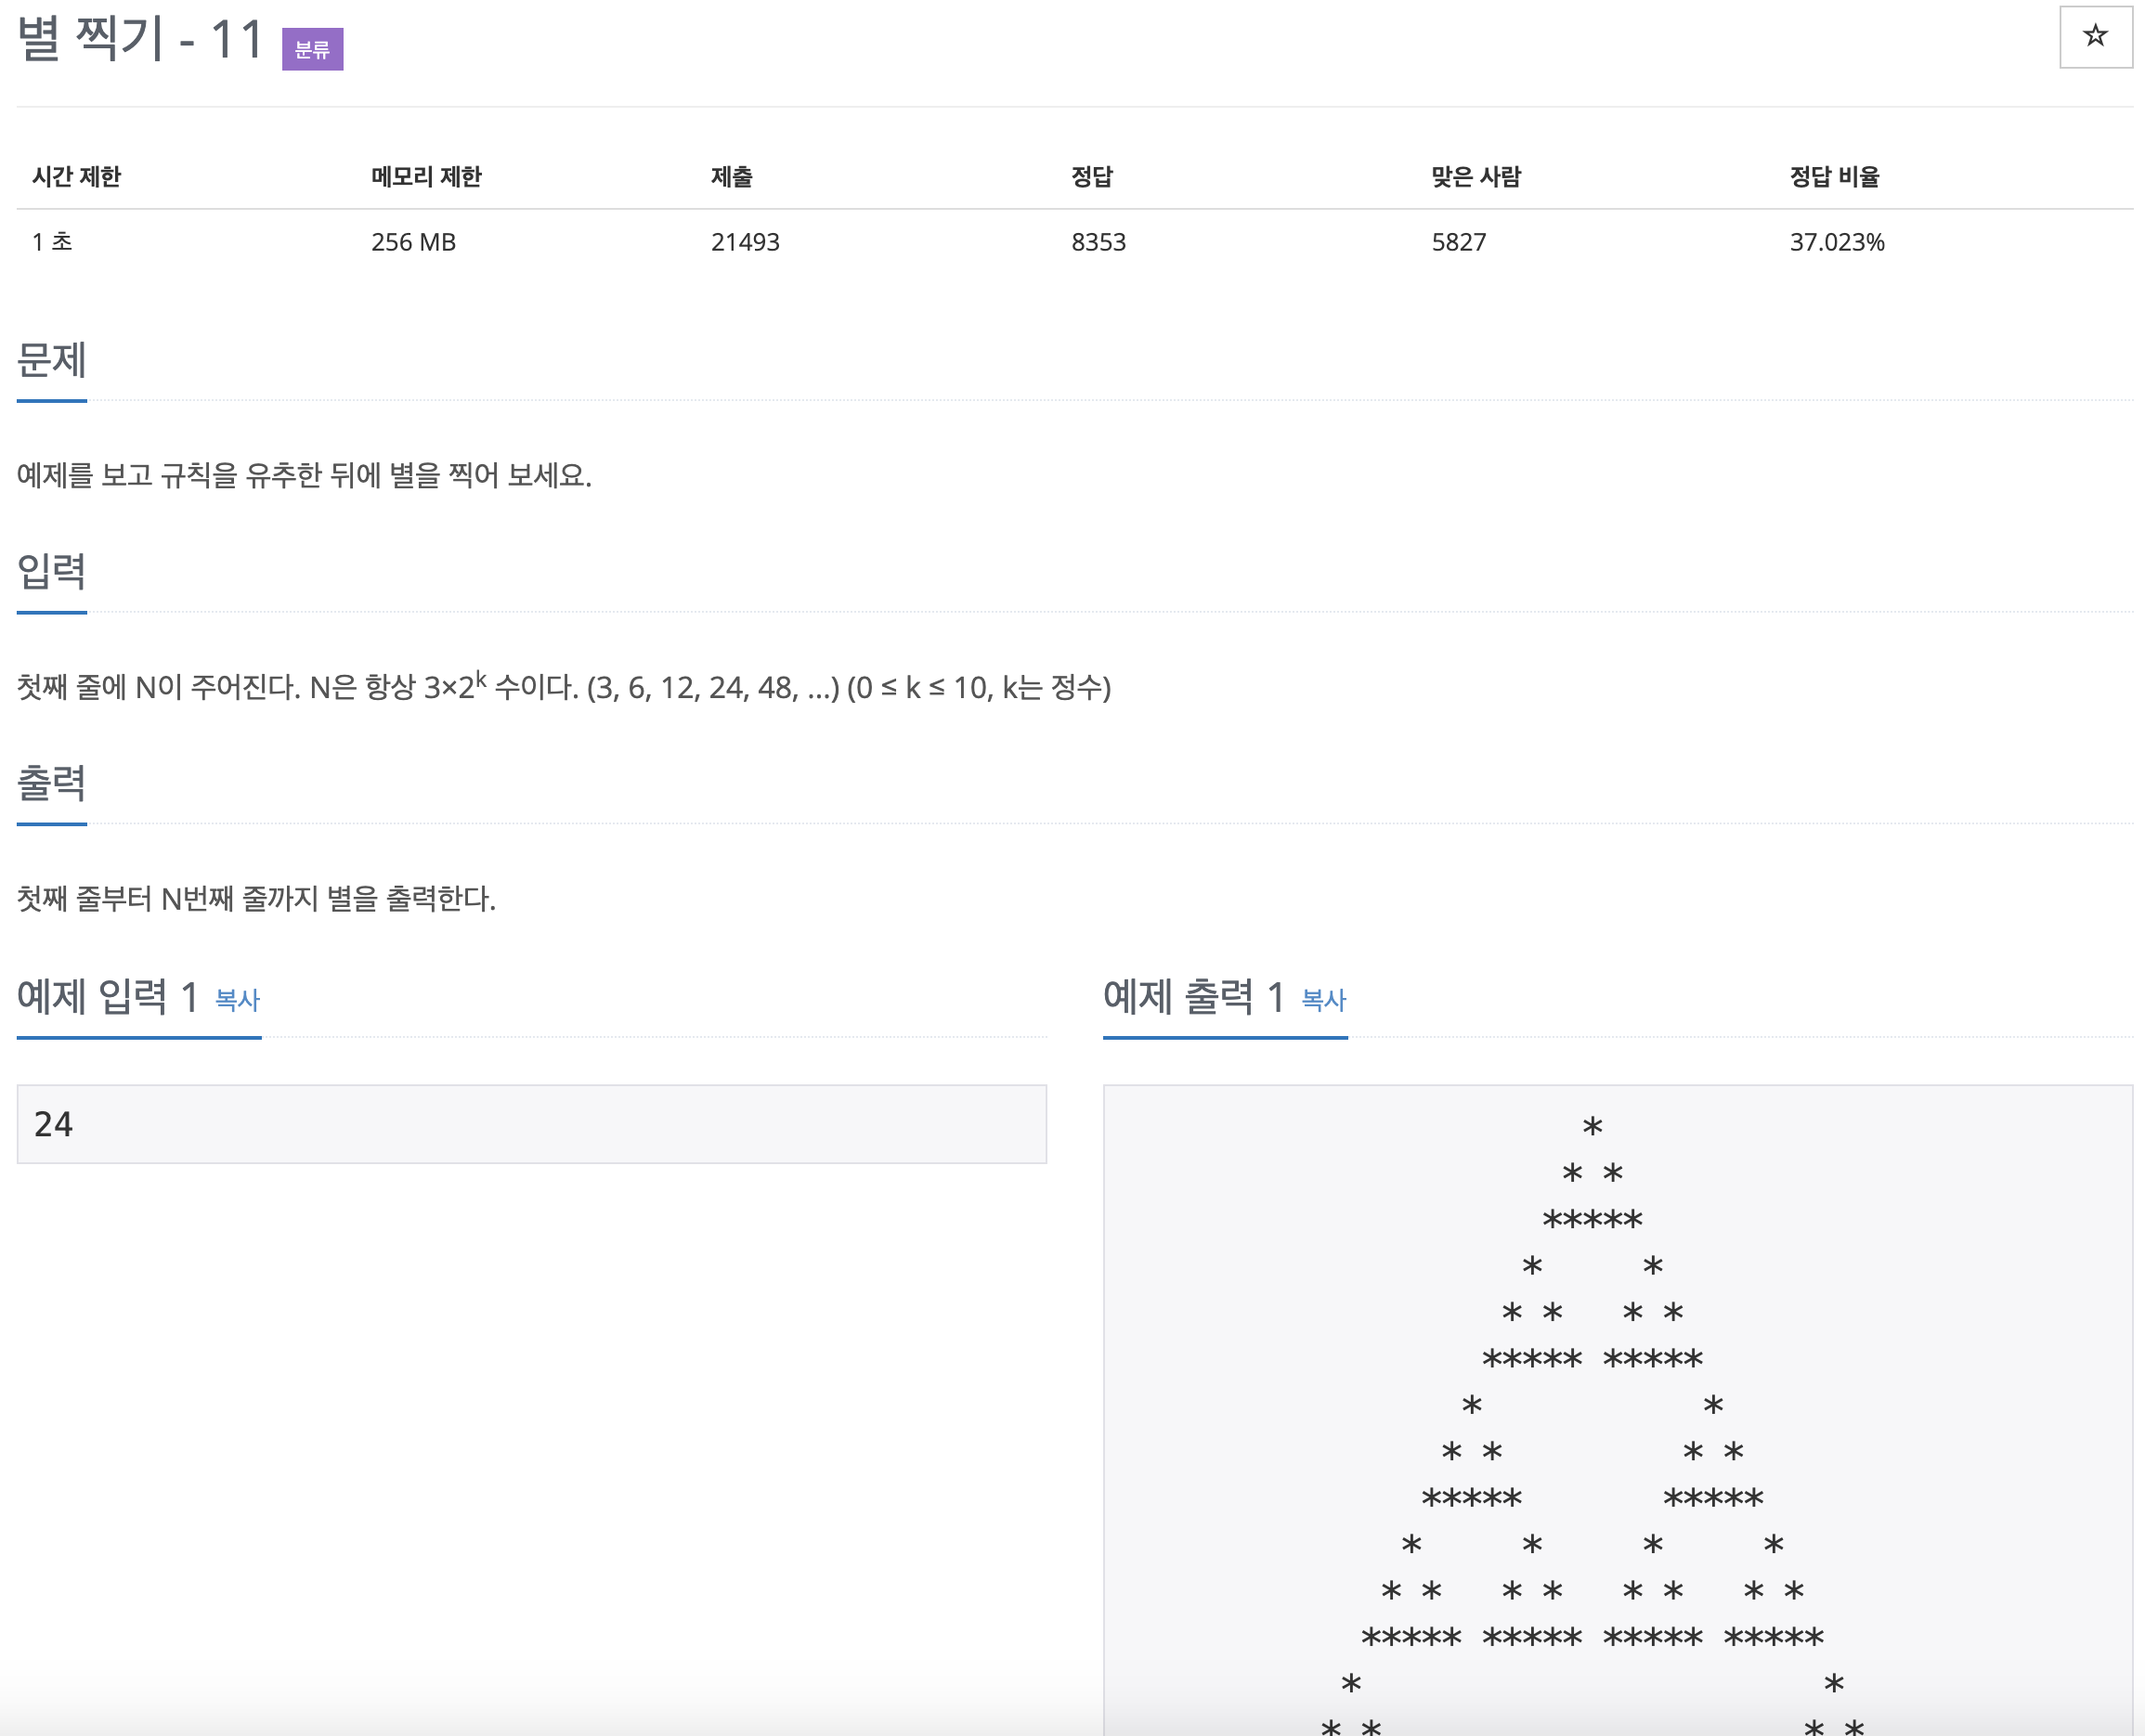
Task: Click the 21493 submission count value
Action: [x=745, y=242]
